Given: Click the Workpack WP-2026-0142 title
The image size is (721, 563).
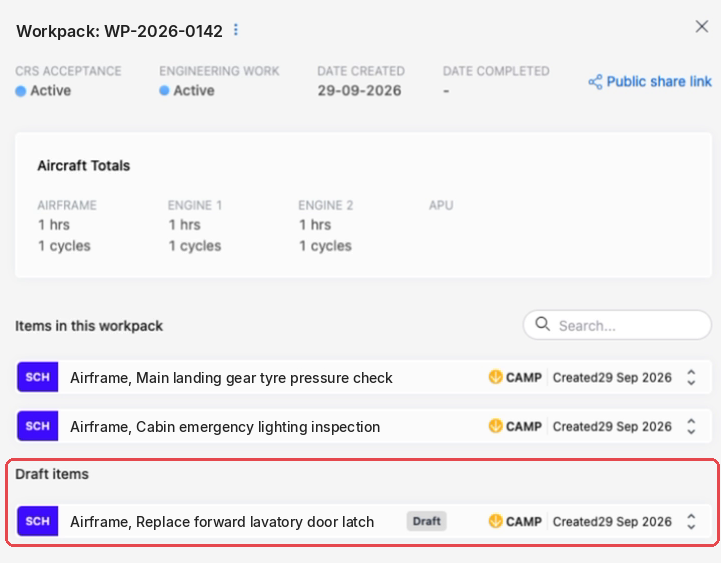Looking at the screenshot, I should point(120,31).
